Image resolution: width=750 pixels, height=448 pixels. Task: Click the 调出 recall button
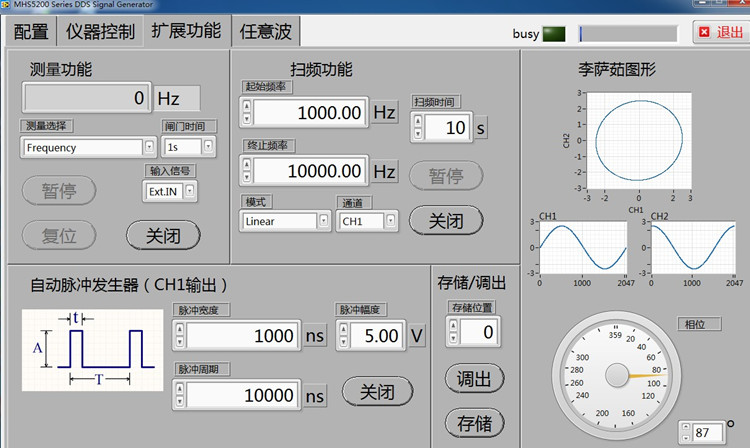(x=474, y=377)
